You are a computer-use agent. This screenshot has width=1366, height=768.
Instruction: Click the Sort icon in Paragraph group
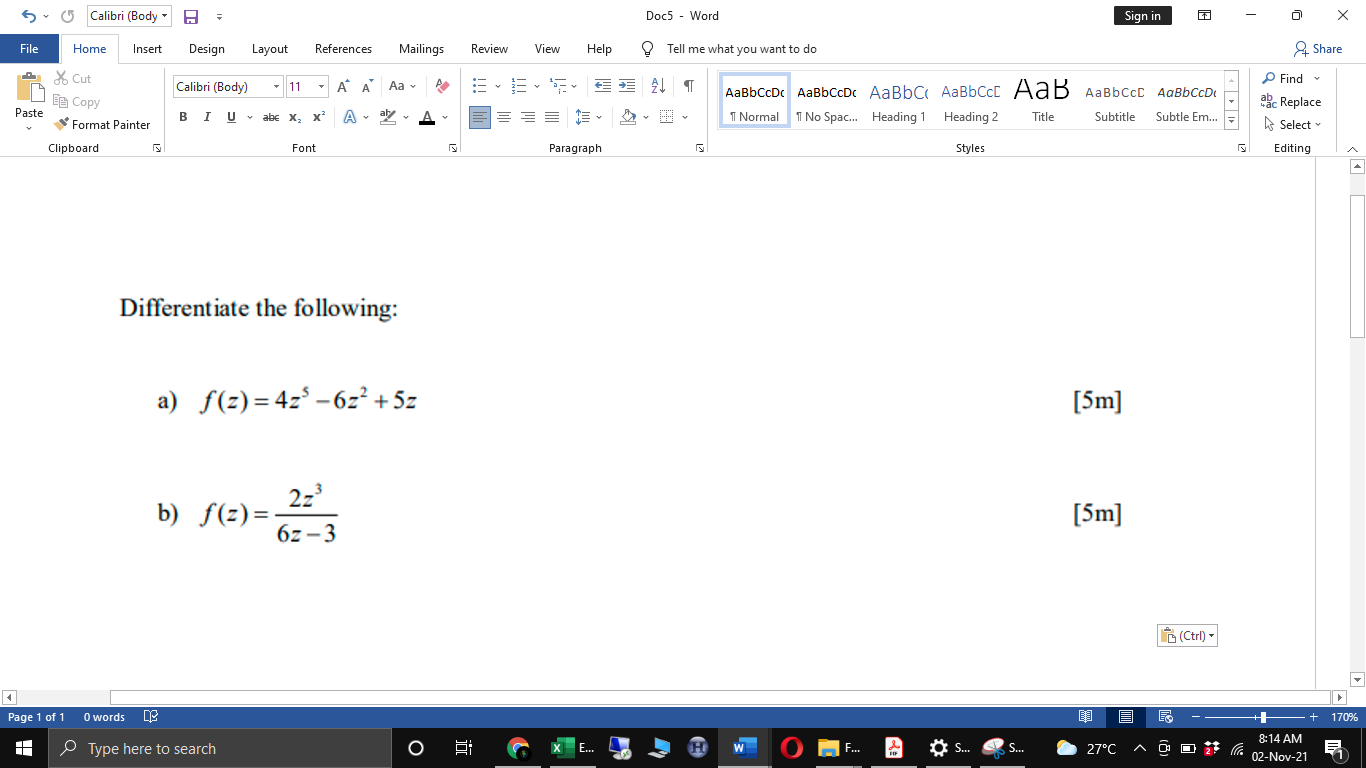pos(657,86)
